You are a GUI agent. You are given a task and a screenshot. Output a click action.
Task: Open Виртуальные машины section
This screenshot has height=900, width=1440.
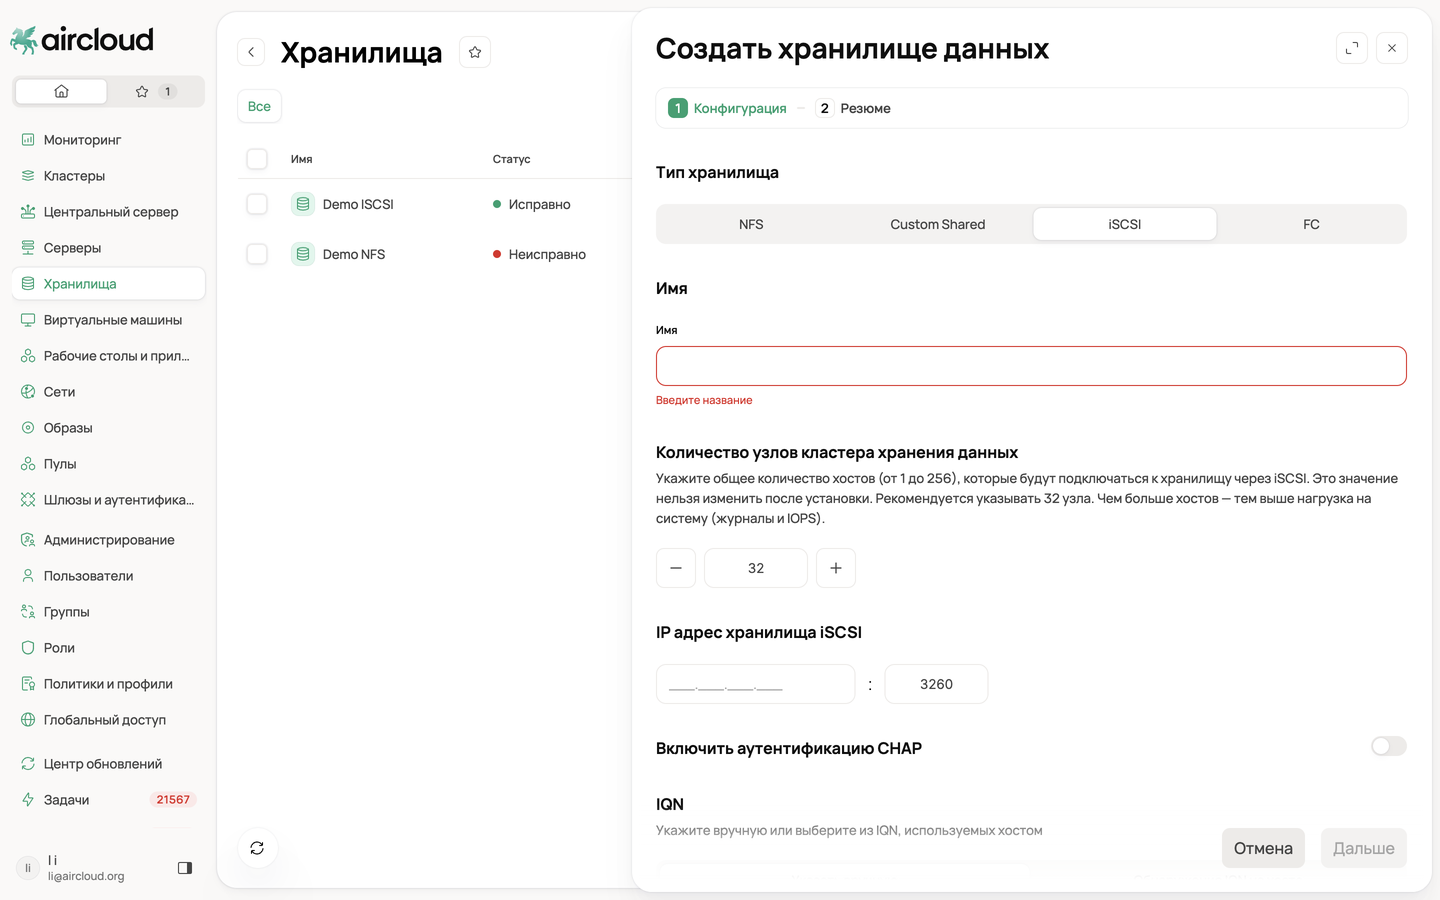click(108, 320)
